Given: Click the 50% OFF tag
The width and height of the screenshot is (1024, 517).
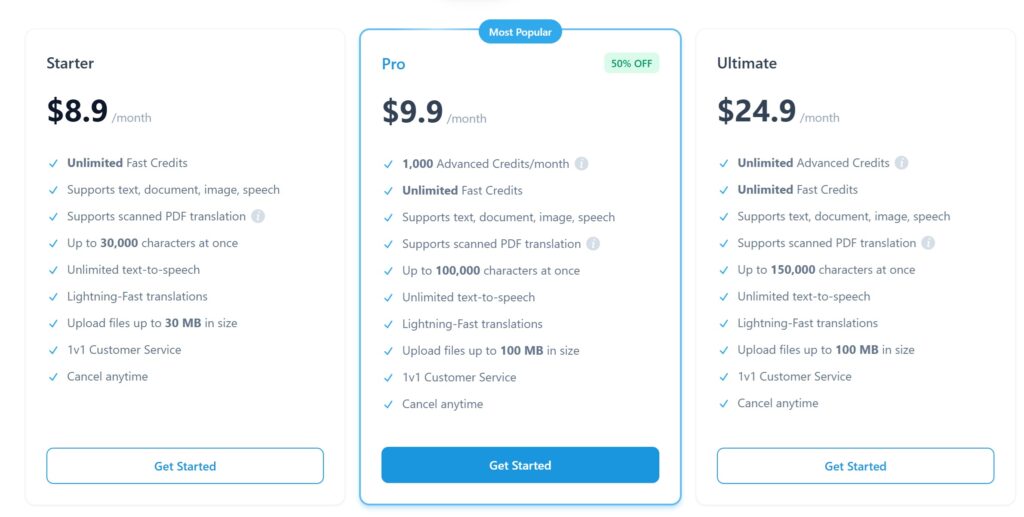Looking at the screenshot, I should point(632,63).
